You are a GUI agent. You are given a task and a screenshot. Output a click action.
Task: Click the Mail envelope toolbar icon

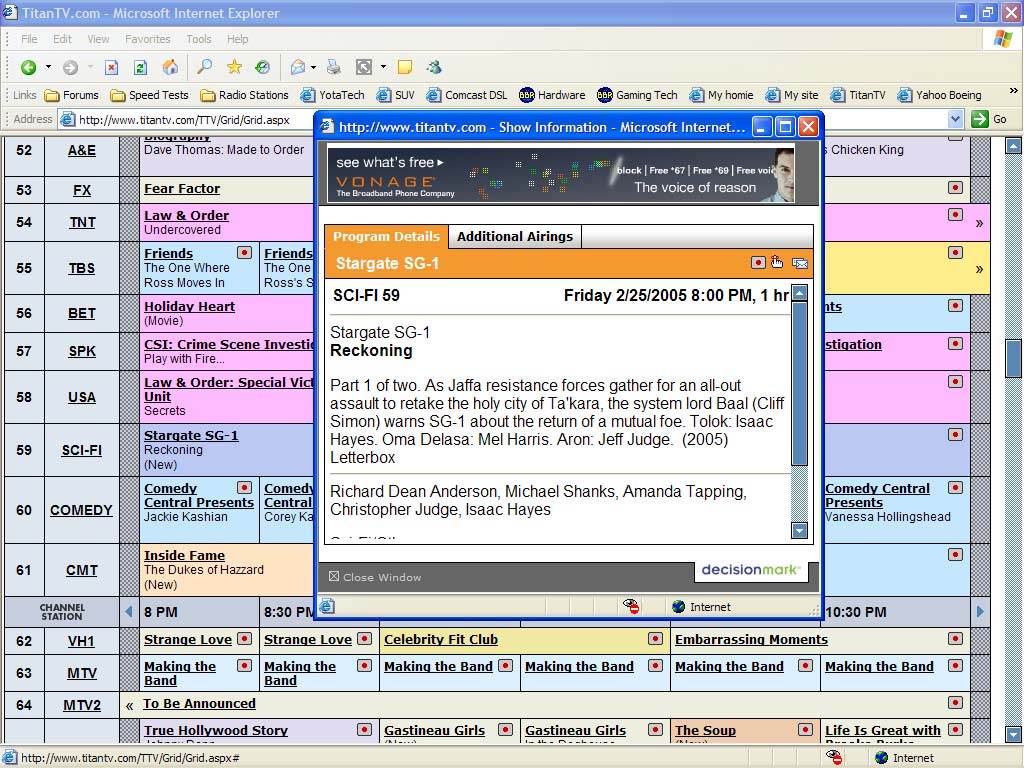298,67
